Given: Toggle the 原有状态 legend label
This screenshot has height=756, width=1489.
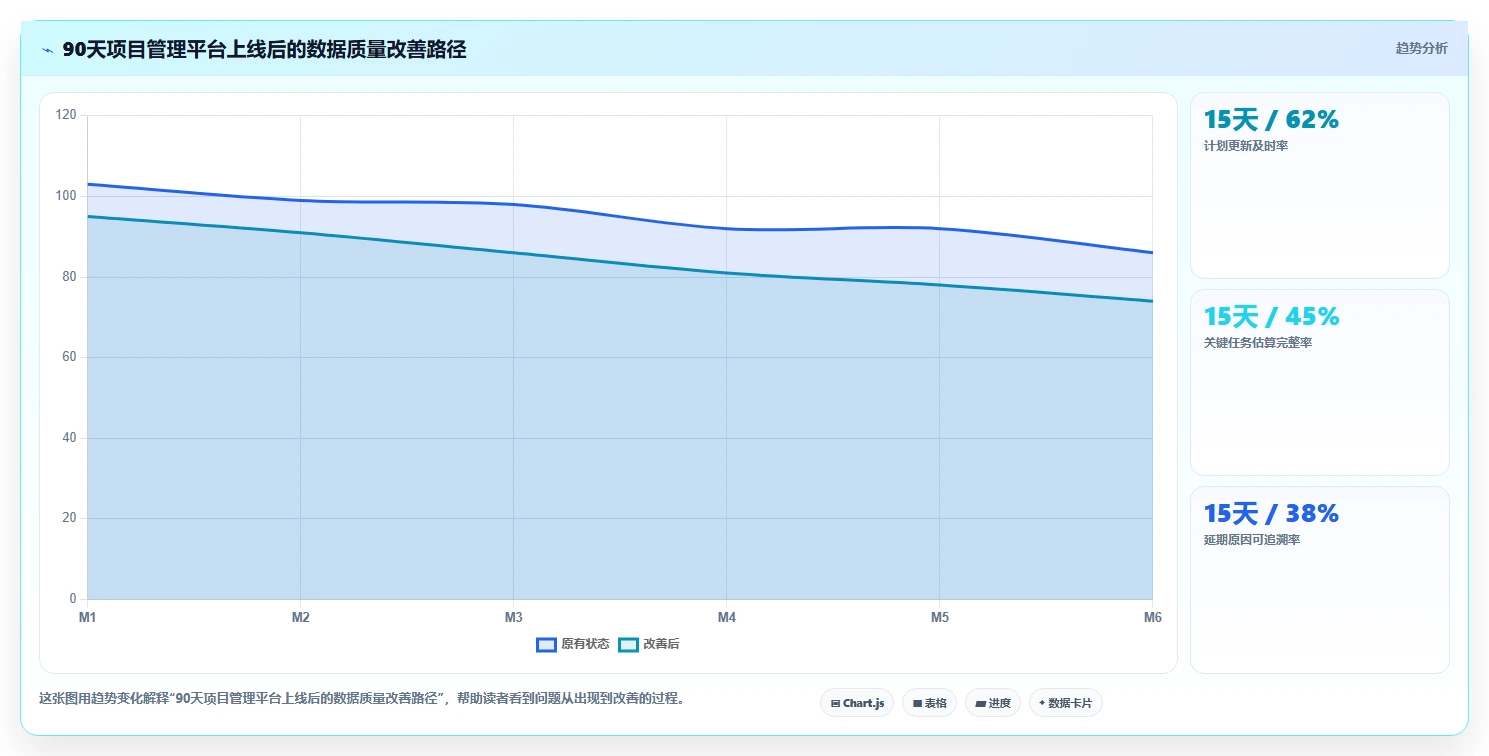Looking at the screenshot, I should point(585,645).
